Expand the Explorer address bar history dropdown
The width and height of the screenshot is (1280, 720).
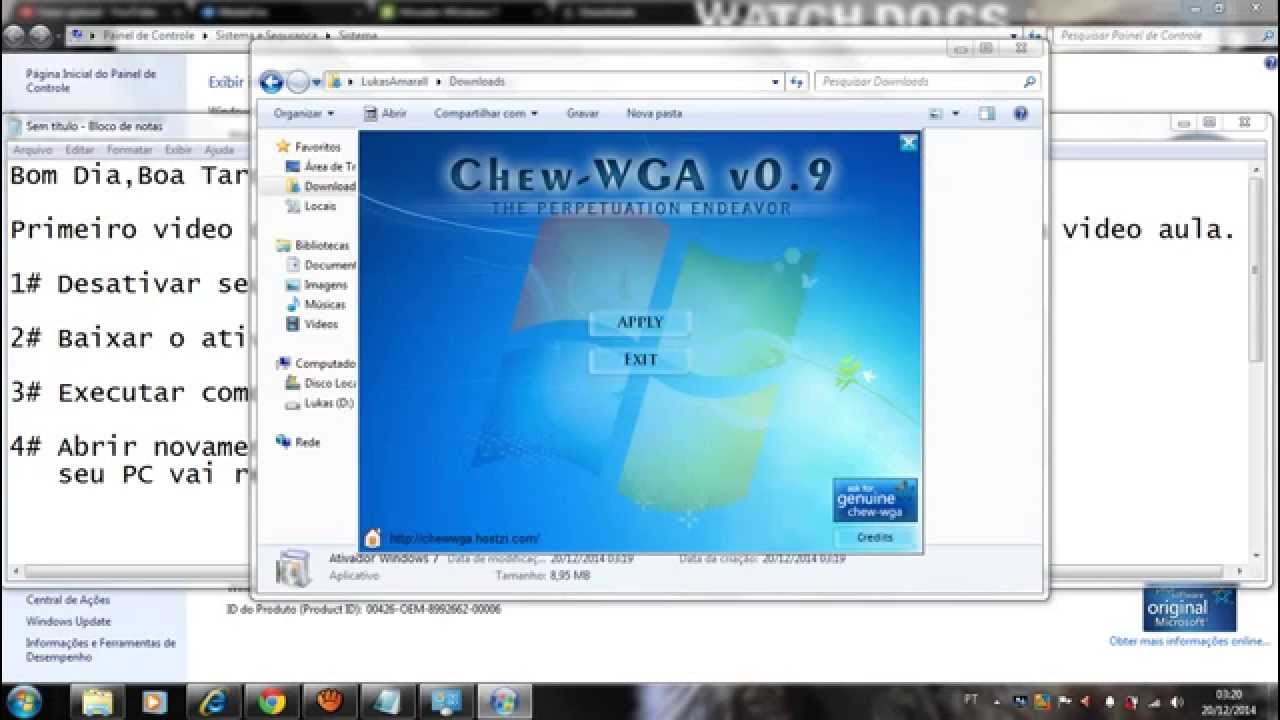coord(775,82)
